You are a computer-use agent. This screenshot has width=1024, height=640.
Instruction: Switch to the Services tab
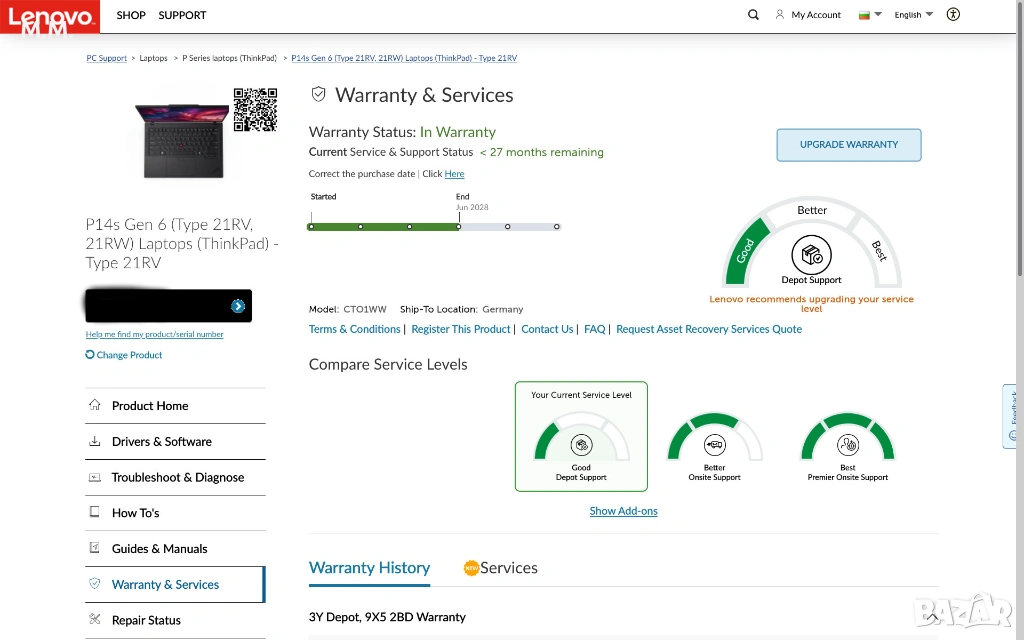click(x=508, y=568)
